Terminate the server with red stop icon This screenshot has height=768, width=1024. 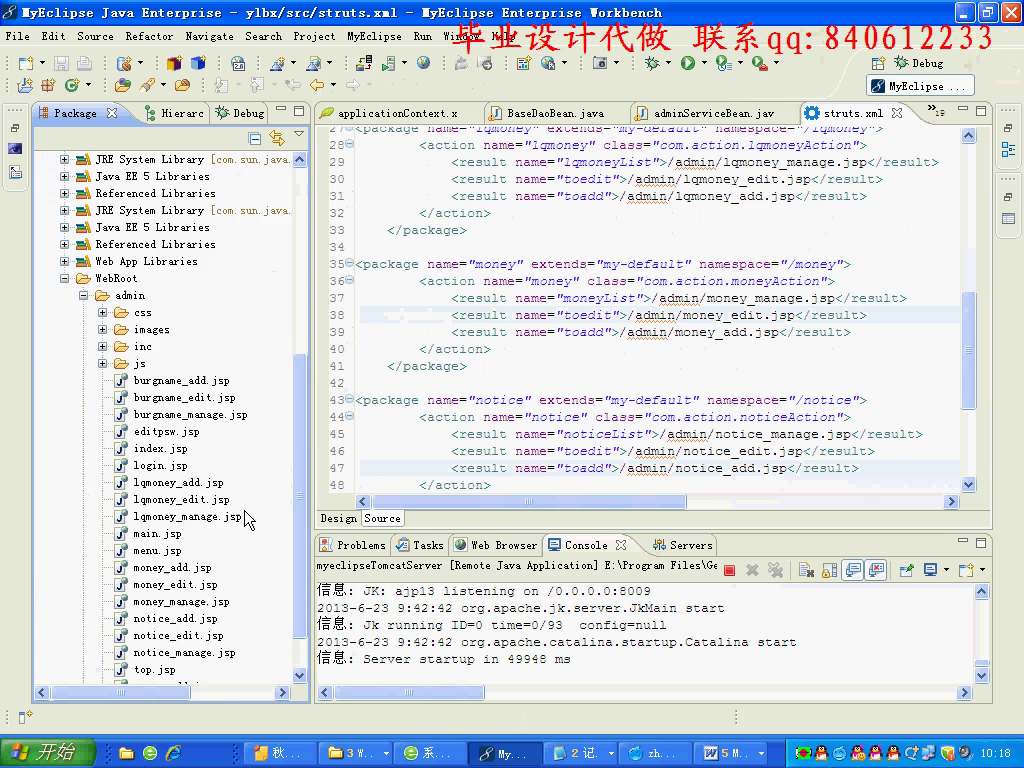coord(730,570)
